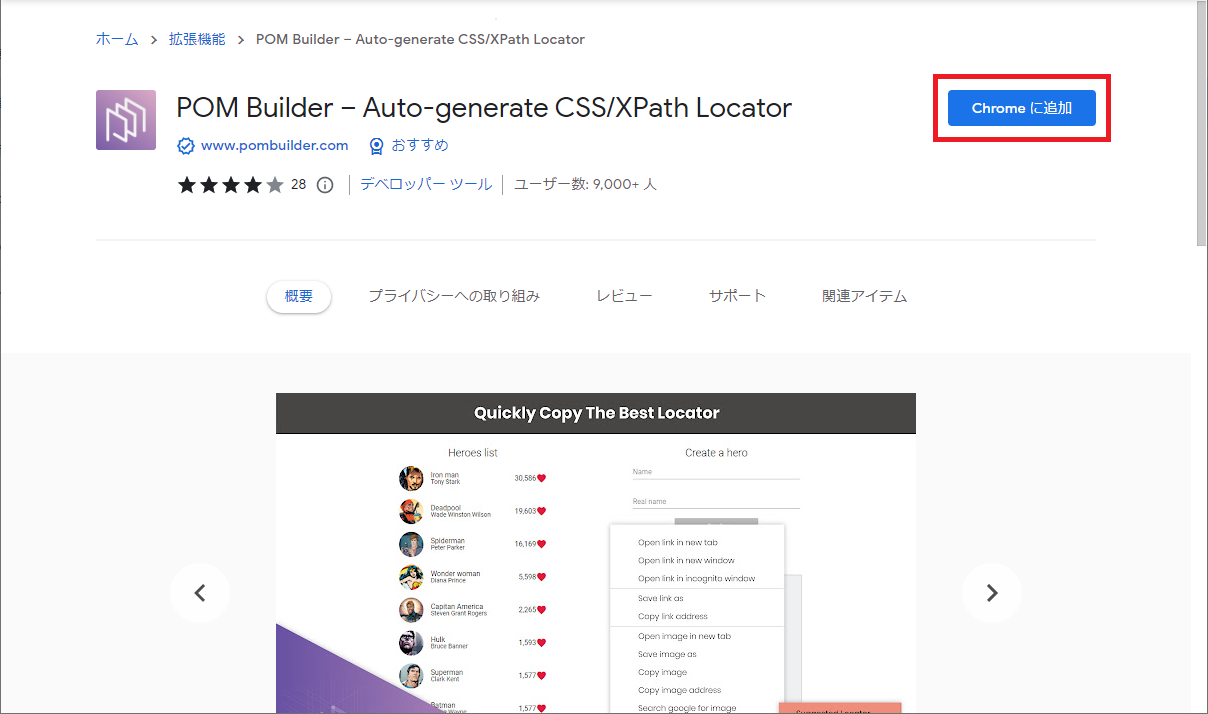Switch to the レビュー tab

[x=623, y=296]
